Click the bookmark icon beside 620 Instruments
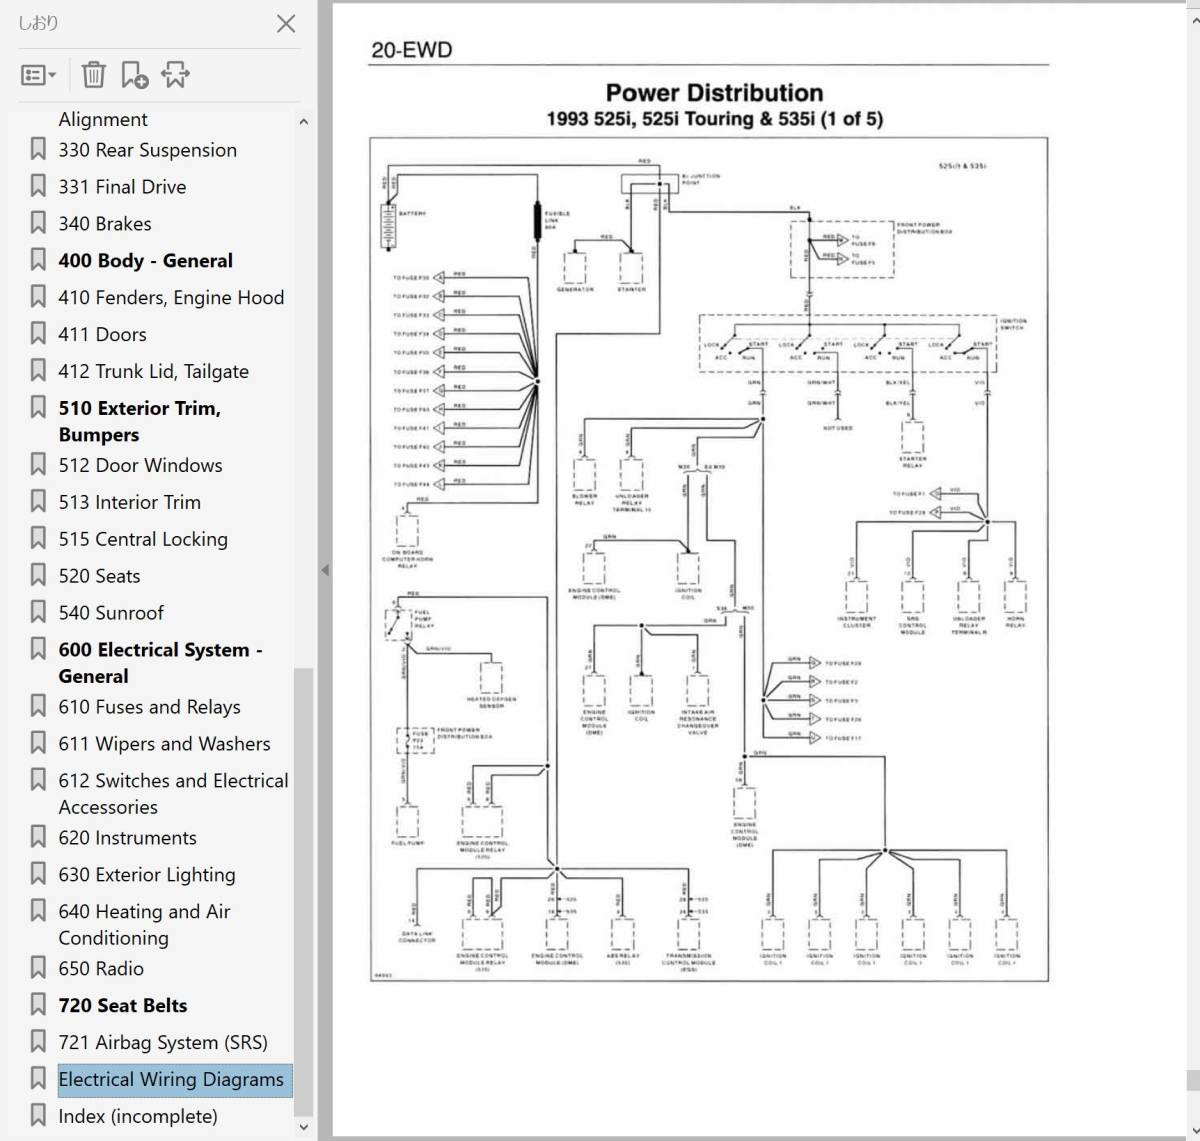This screenshot has width=1200, height=1141. point(38,838)
